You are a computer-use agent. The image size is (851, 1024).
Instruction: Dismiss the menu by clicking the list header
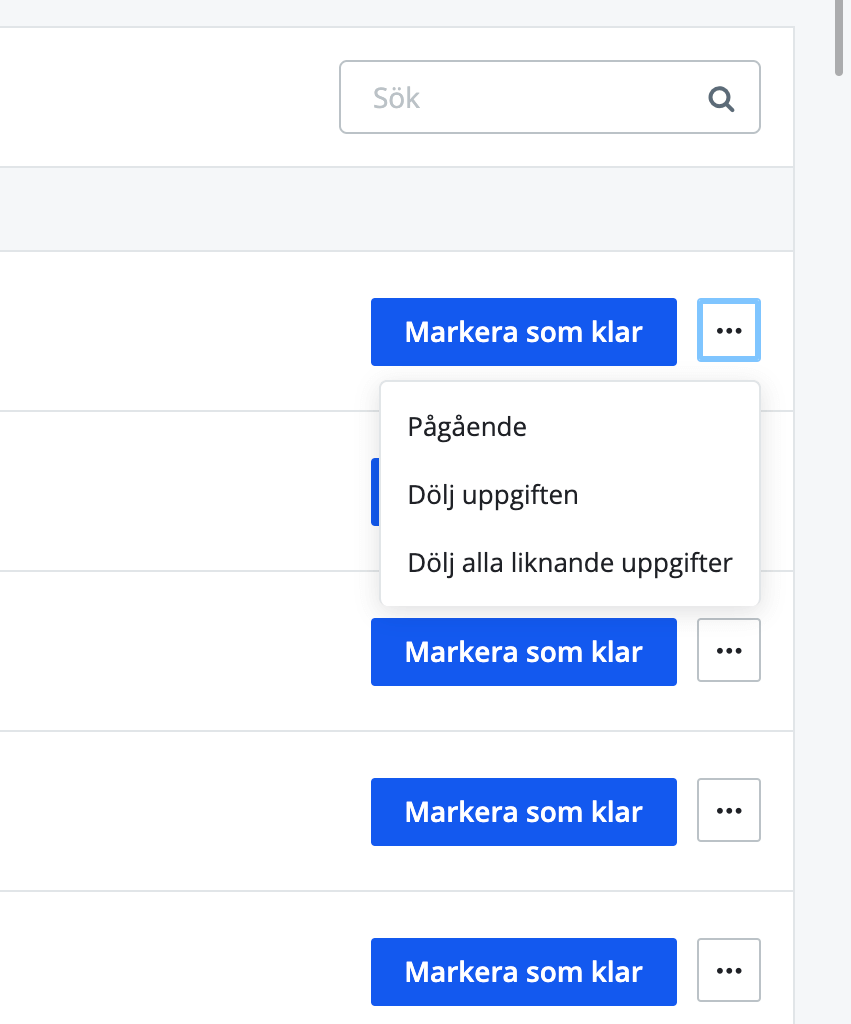point(200,205)
